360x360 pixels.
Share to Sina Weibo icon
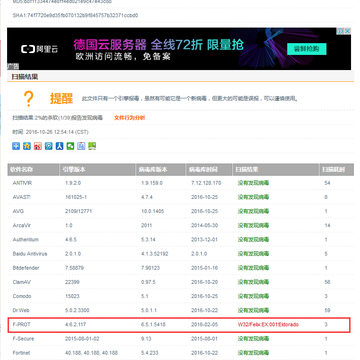pyautogui.click(x=38, y=146)
